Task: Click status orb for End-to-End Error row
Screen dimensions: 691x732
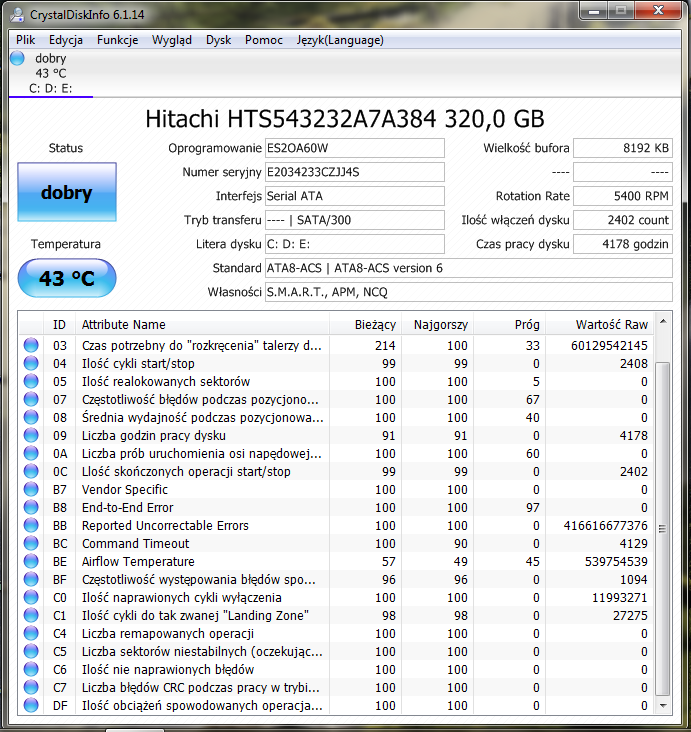Action: 31,507
